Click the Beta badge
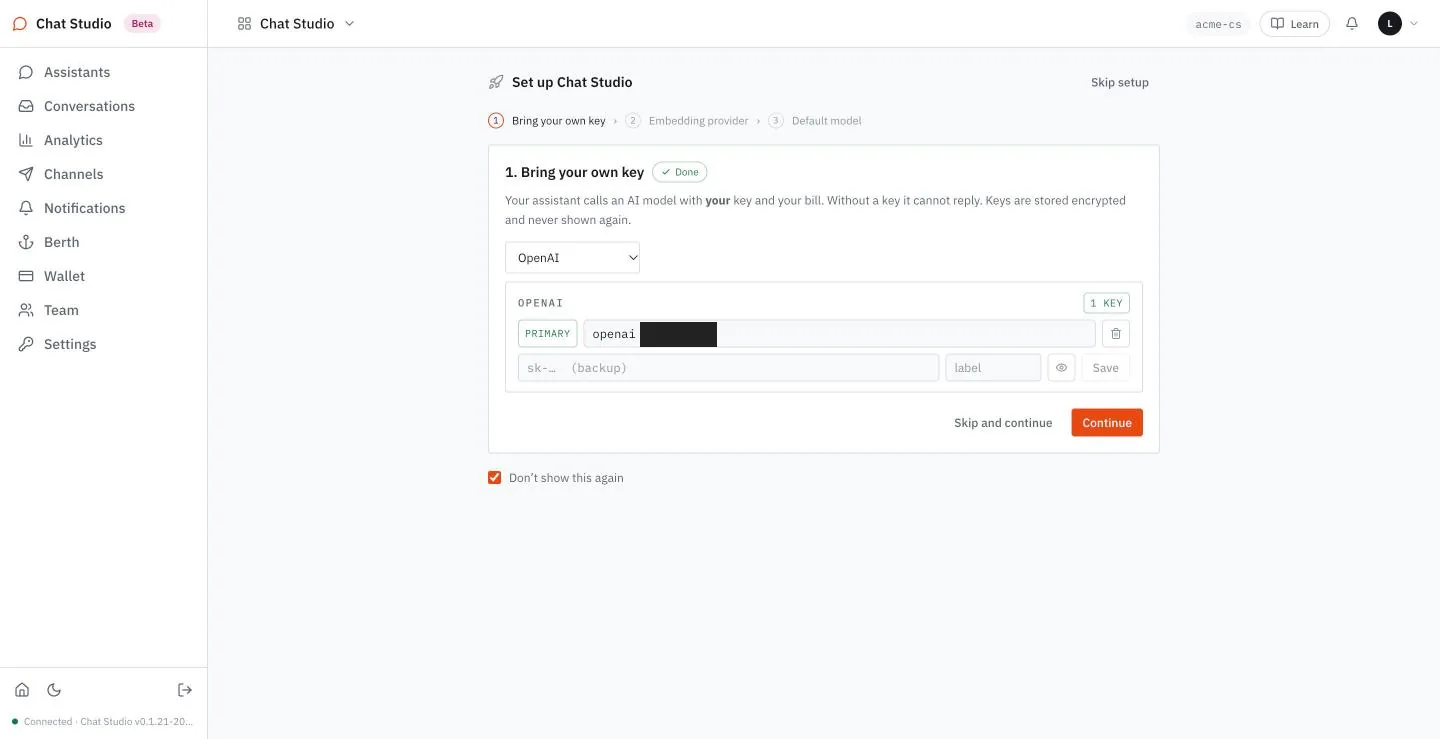 pyautogui.click(x=142, y=24)
